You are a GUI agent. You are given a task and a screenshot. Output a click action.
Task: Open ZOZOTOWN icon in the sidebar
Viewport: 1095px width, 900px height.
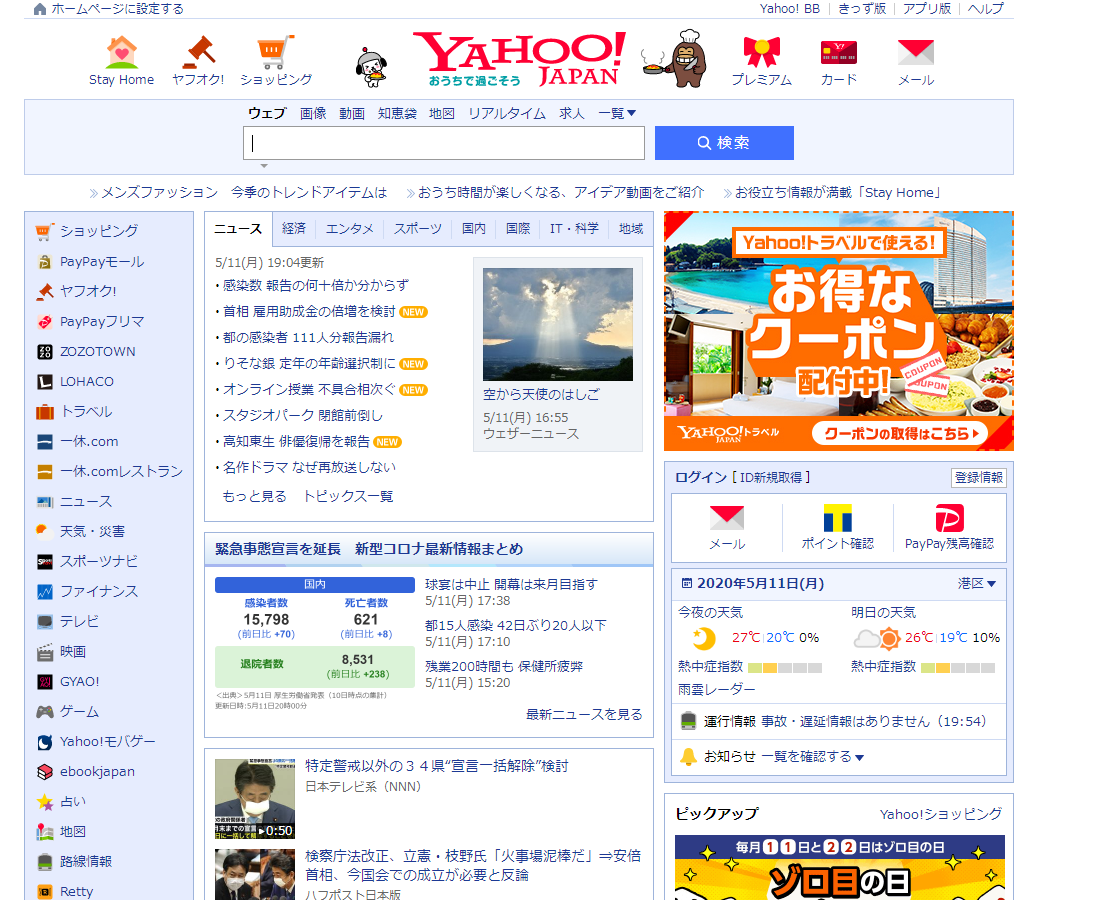pos(45,352)
